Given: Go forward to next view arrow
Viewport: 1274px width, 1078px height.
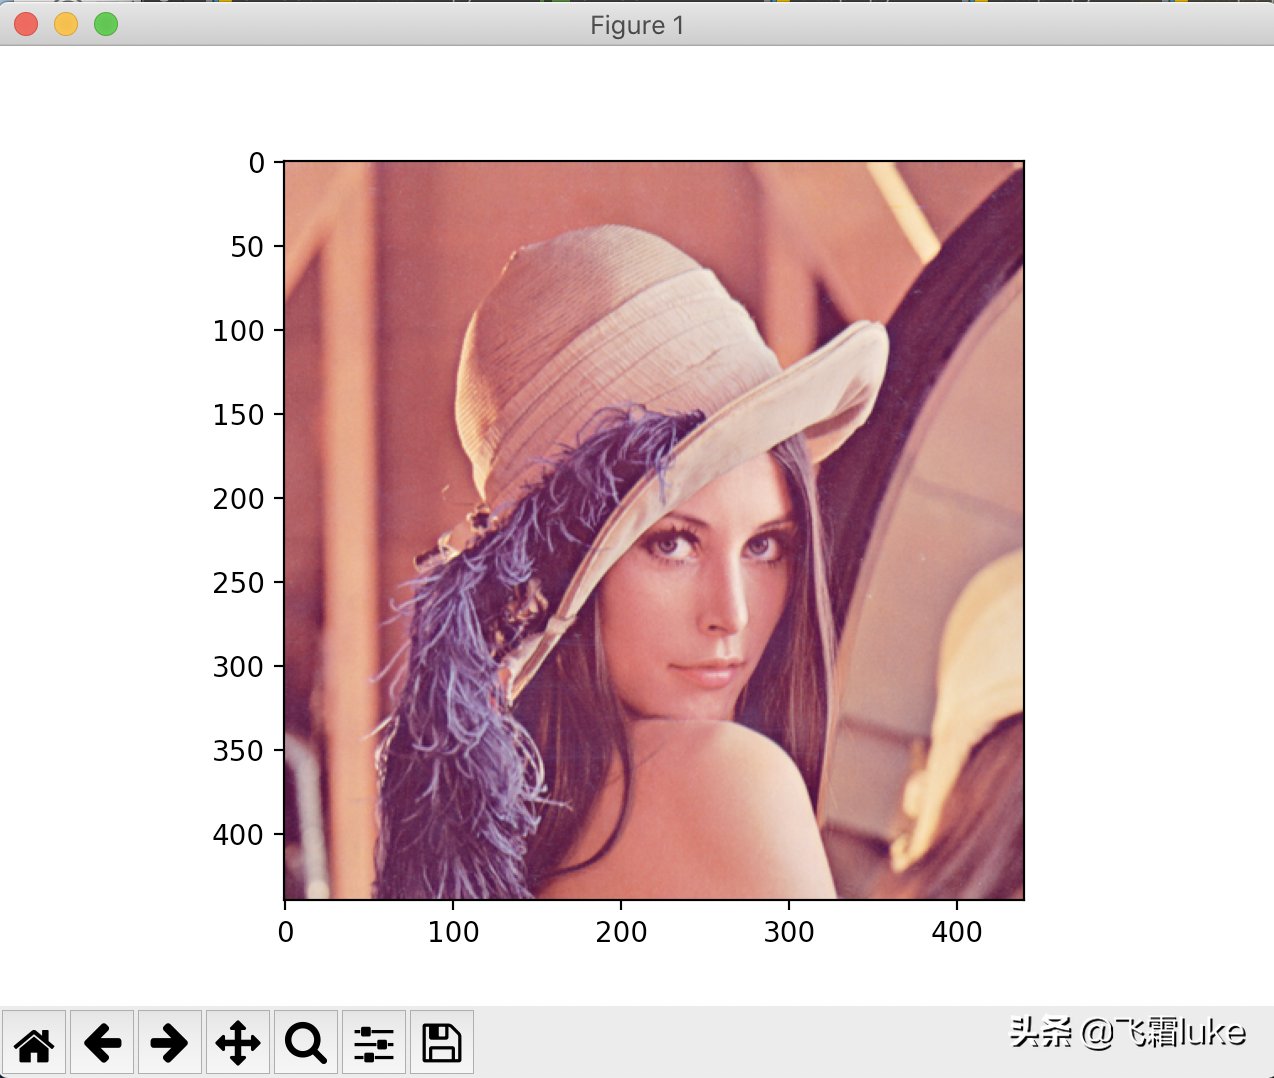Looking at the screenshot, I should point(170,1042).
